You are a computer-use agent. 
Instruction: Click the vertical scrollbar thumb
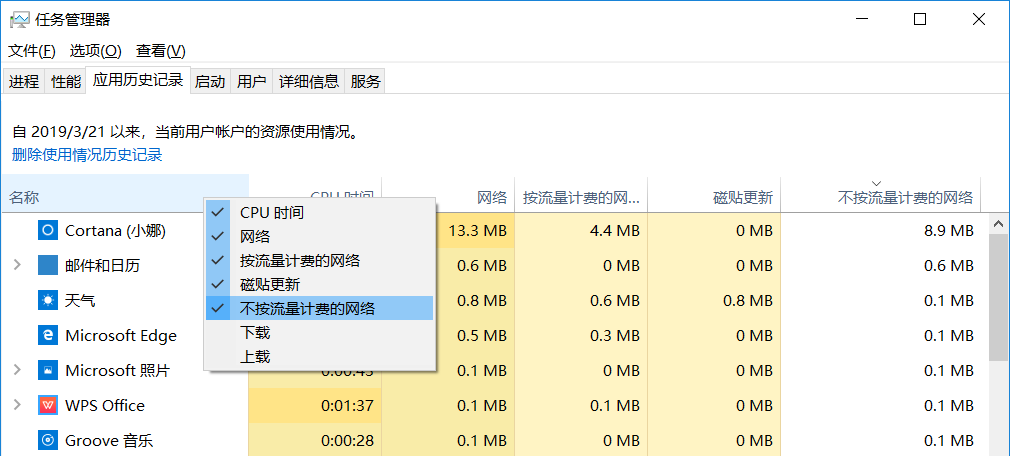pyautogui.click(x=999, y=298)
